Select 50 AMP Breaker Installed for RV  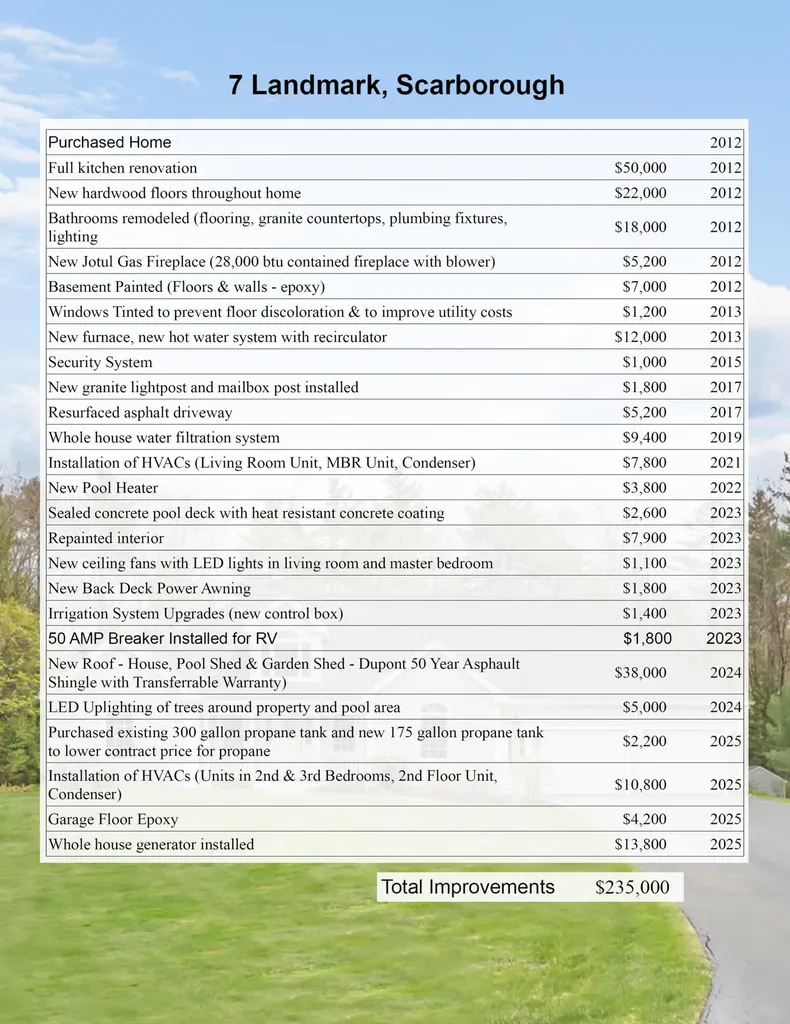coord(163,639)
